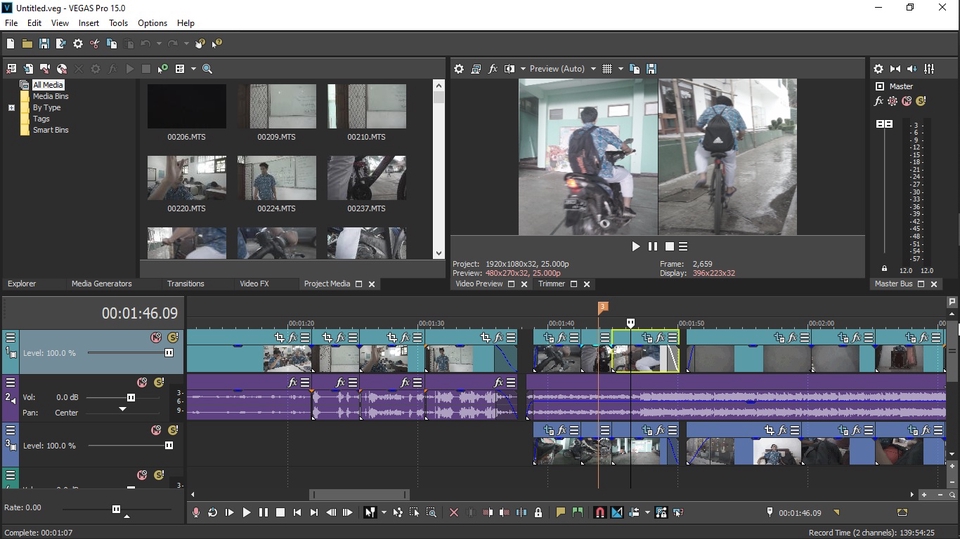Select the 00224.MTS media thumbnail
The width and height of the screenshot is (960, 539).
(x=277, y=178)
